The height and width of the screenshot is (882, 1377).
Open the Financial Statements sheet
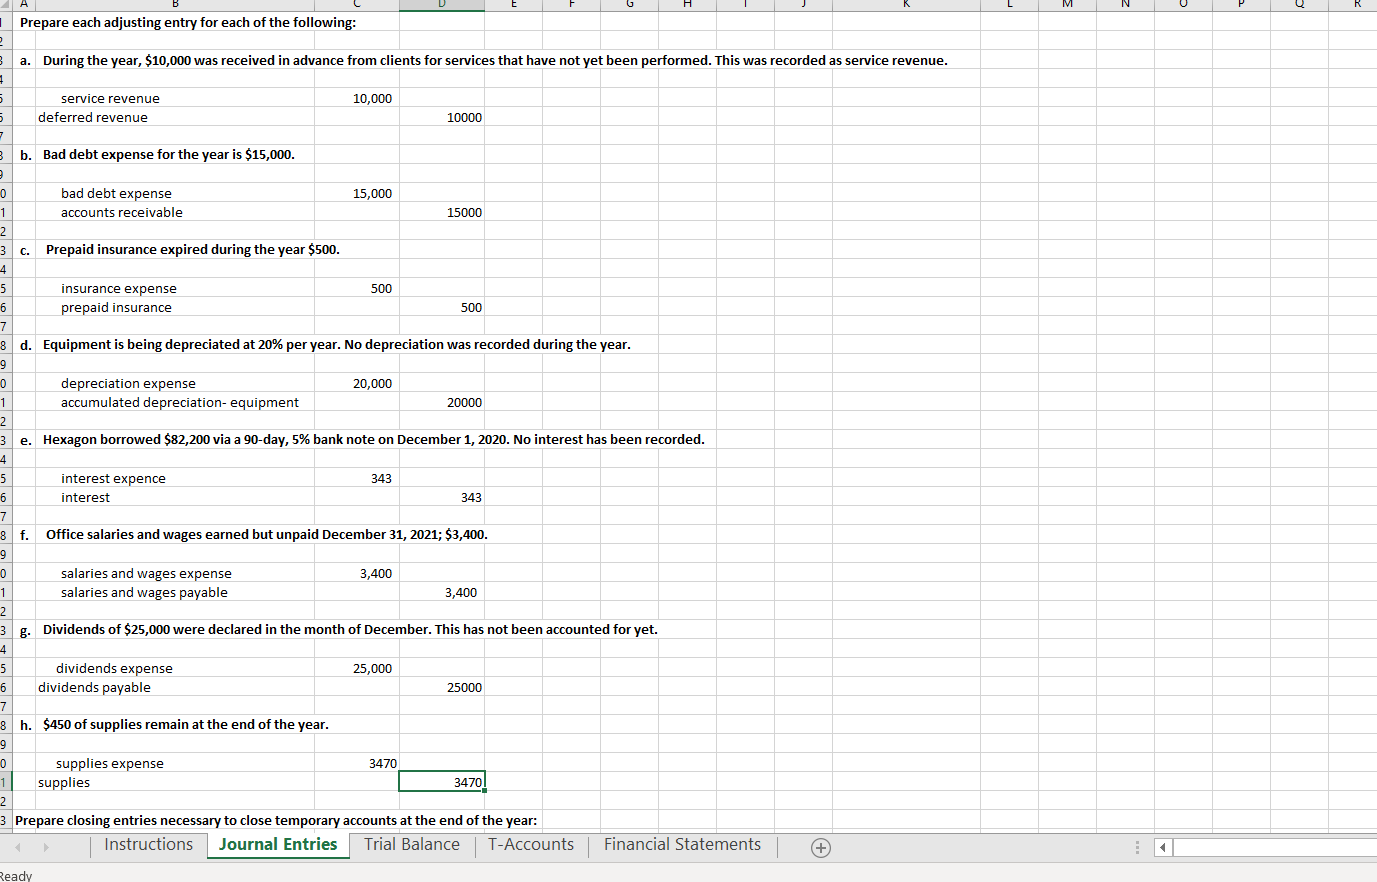pyautogui.click(x=681, y=845)
